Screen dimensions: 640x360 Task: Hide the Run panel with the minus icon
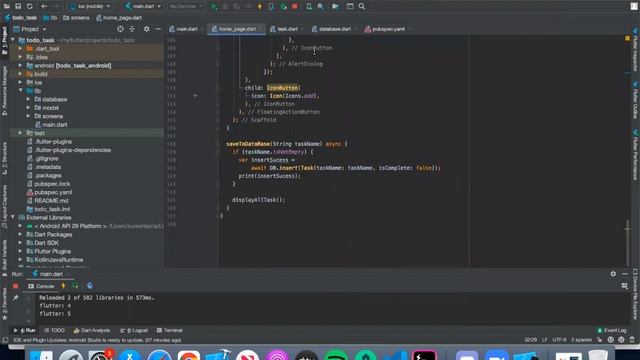coord(625,274)
